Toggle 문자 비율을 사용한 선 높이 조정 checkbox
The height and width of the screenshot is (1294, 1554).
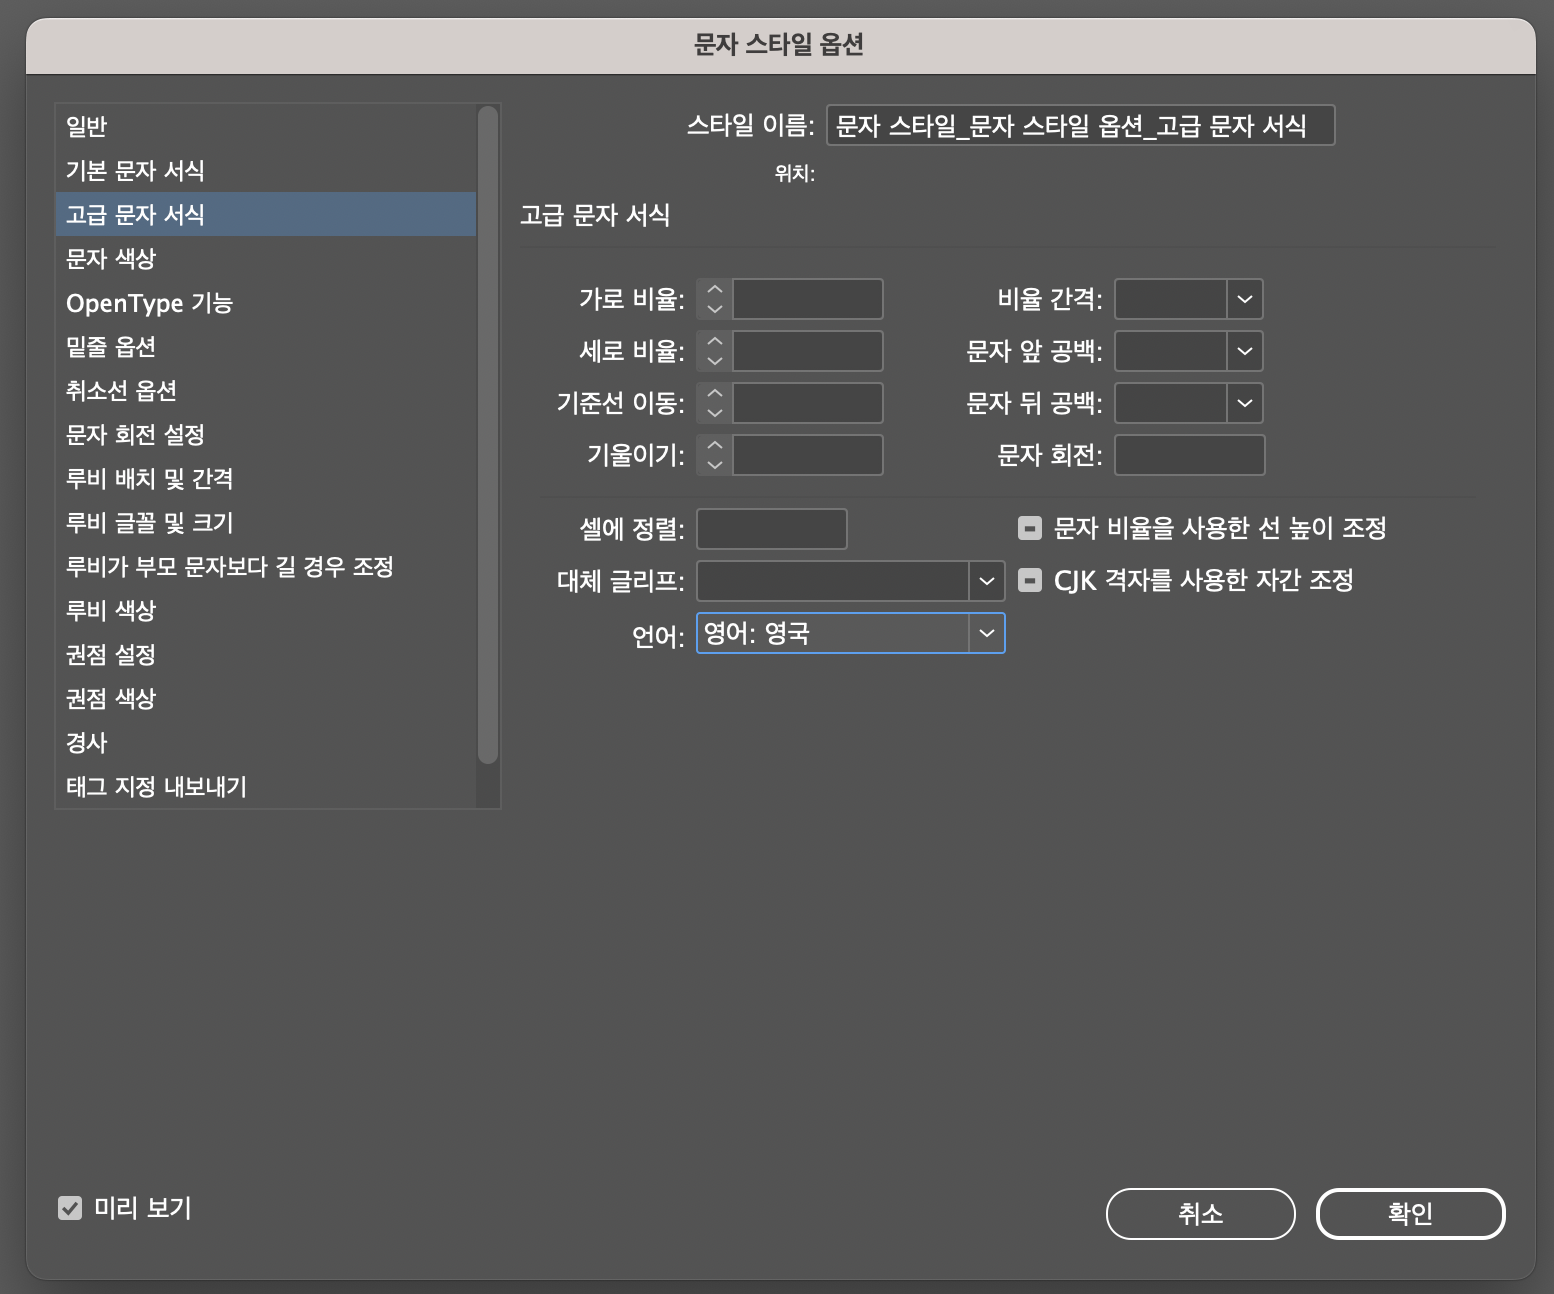coord(1029,528)
